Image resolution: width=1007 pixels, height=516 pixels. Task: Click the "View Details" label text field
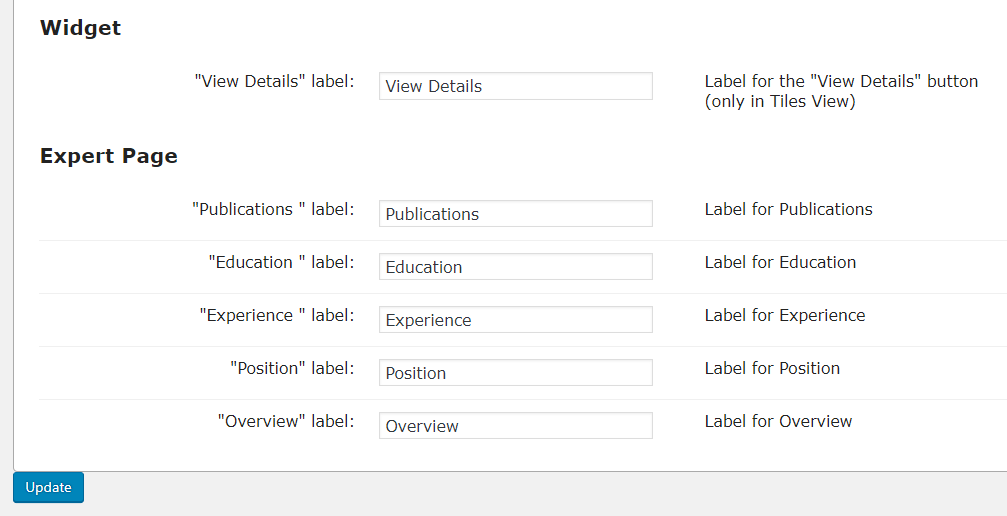coord(515,86)
